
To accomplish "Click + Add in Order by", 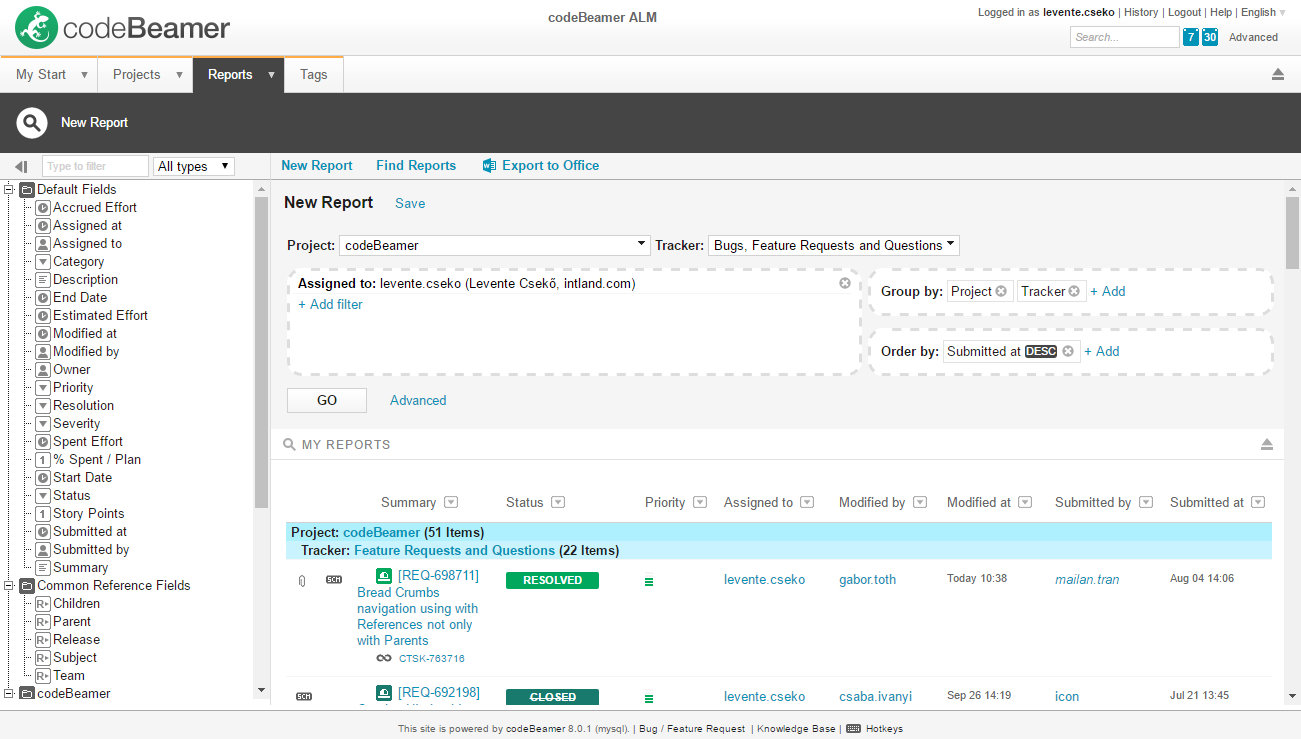I will 1102,351.
